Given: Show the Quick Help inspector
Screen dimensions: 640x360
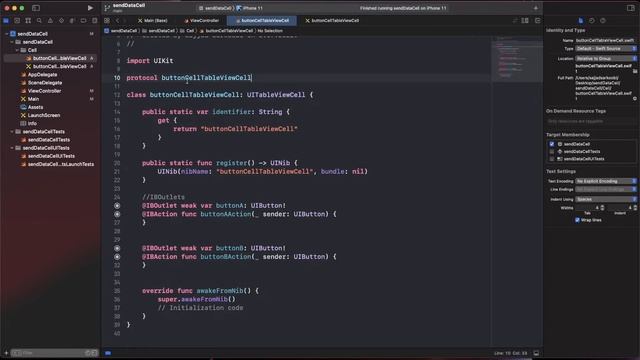Looking at the screenshot, I should (x=603, y=20).
